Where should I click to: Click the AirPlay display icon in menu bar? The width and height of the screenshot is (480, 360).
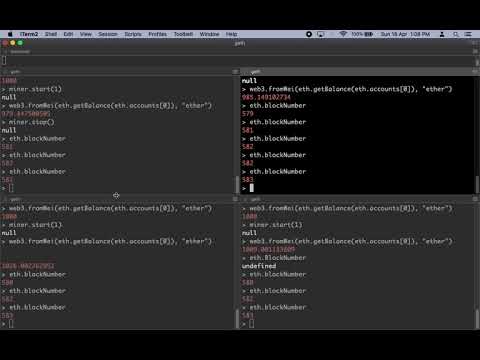click(320, 34)
